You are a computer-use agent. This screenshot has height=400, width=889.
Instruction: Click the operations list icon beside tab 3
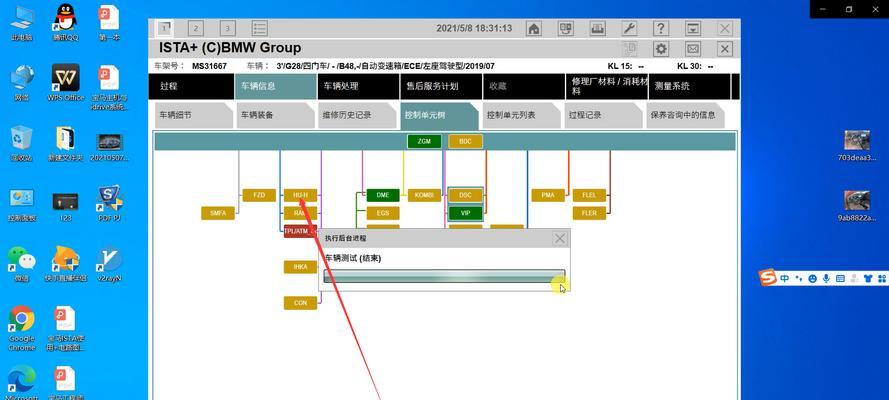[260, 28]
